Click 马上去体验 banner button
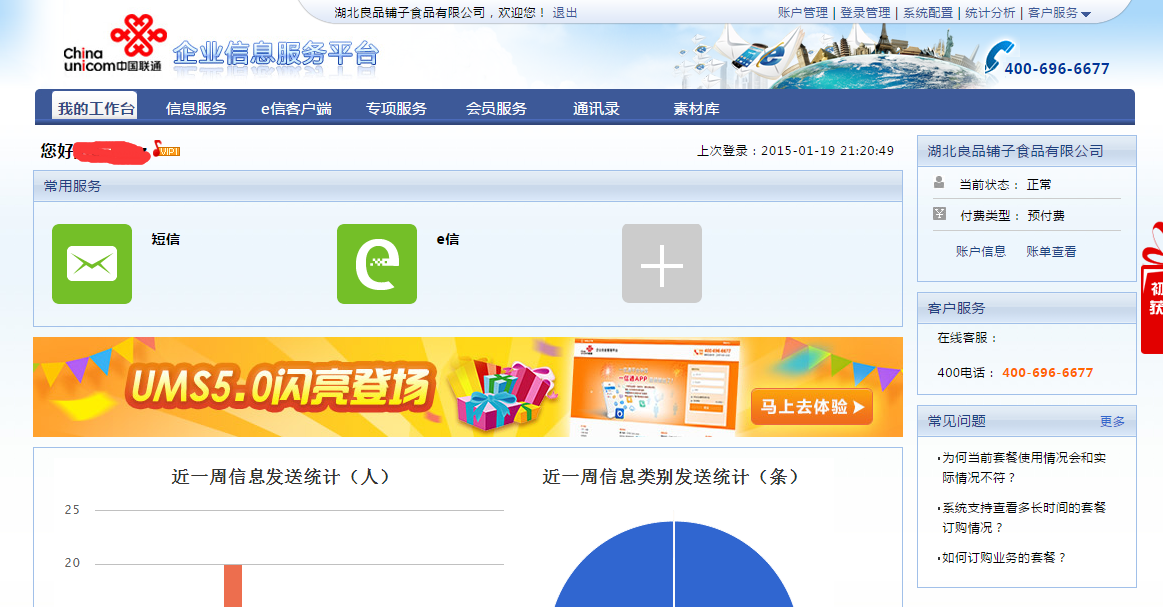Image resolution: width=1163 pixels, height=607 pixels. coord(811,407)
